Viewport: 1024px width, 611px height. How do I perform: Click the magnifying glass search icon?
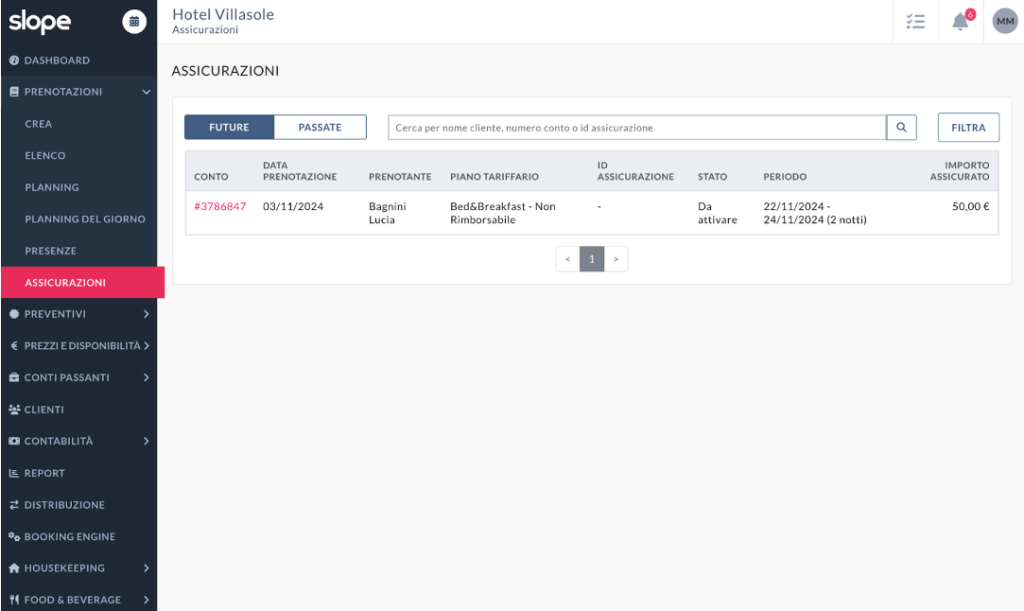pos(901,127)
